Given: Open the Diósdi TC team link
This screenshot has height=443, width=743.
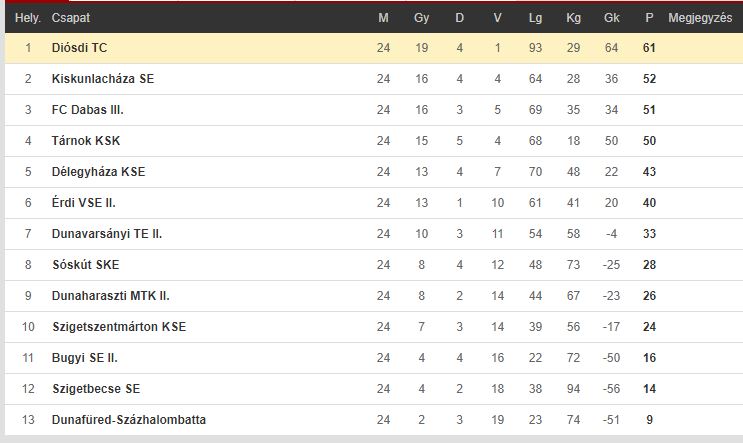Looking at the screenshot, I should (x=79, y=48).
